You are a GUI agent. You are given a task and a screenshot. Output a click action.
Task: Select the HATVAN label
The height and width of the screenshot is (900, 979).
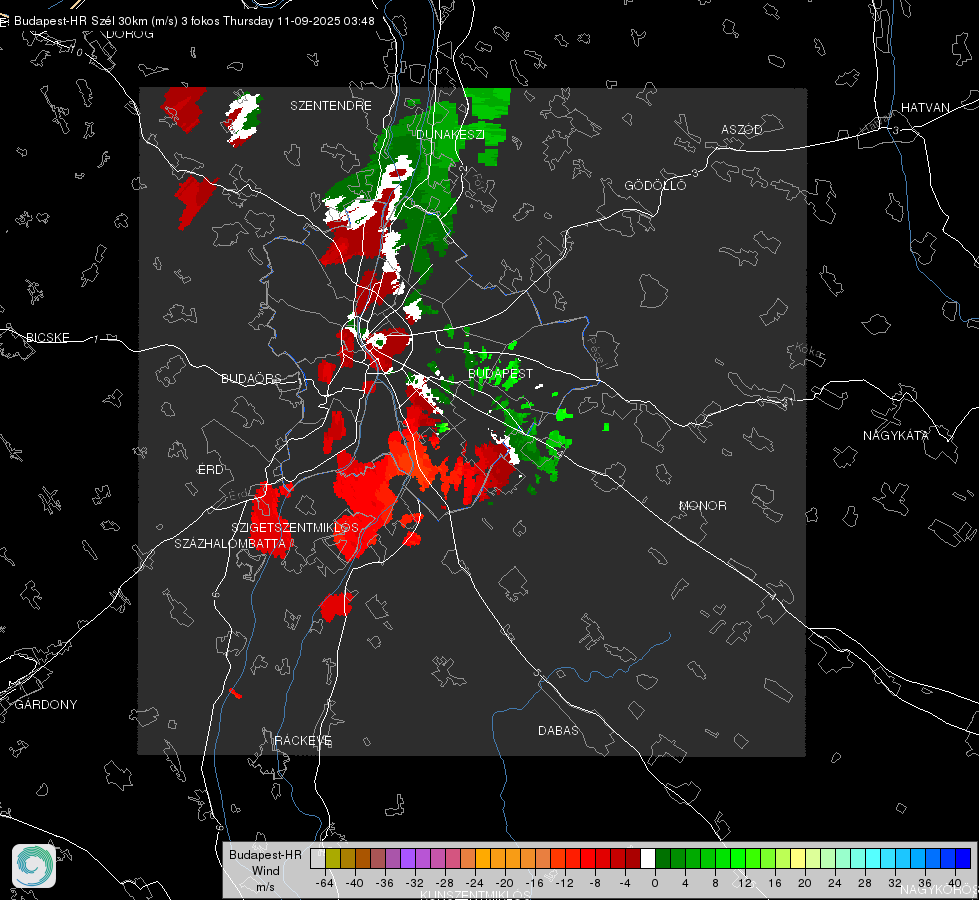(925, 107)
